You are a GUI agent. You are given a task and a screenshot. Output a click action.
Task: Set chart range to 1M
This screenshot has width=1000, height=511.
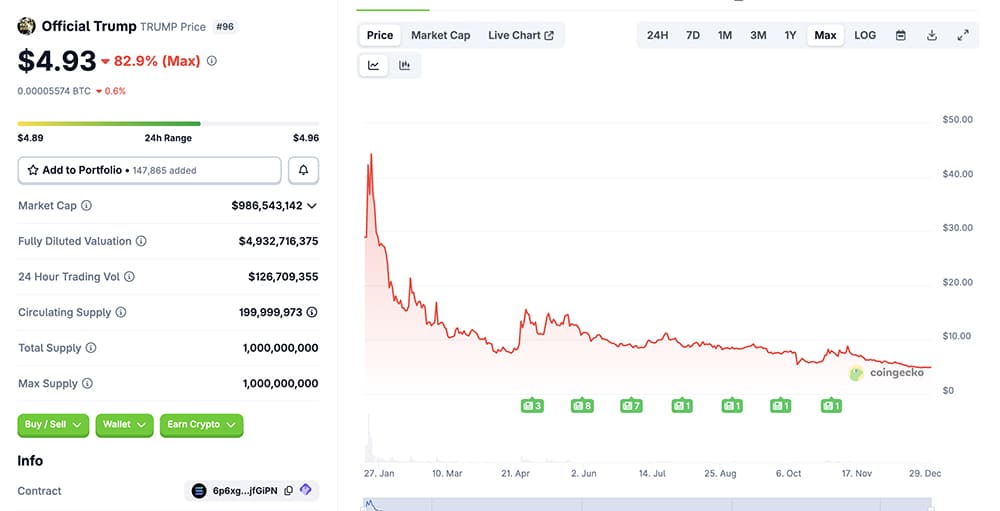point(724,35)
